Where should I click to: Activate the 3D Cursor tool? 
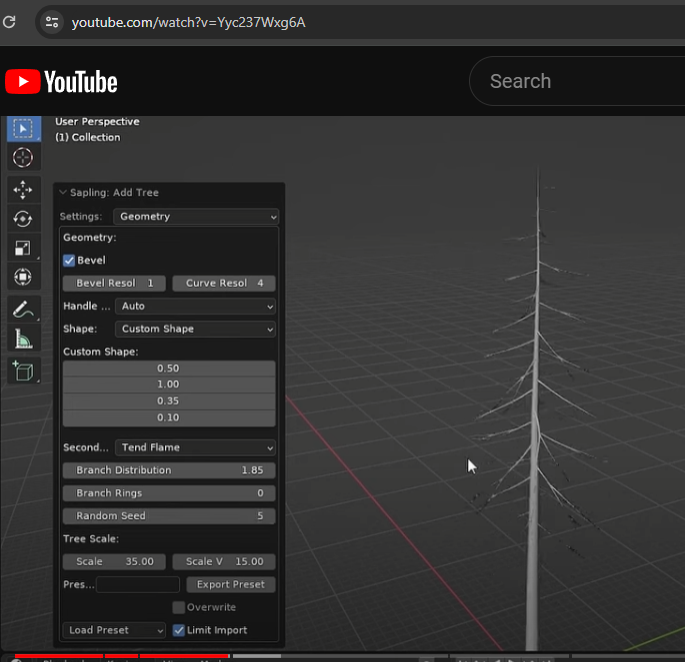[x=23, y=158]
